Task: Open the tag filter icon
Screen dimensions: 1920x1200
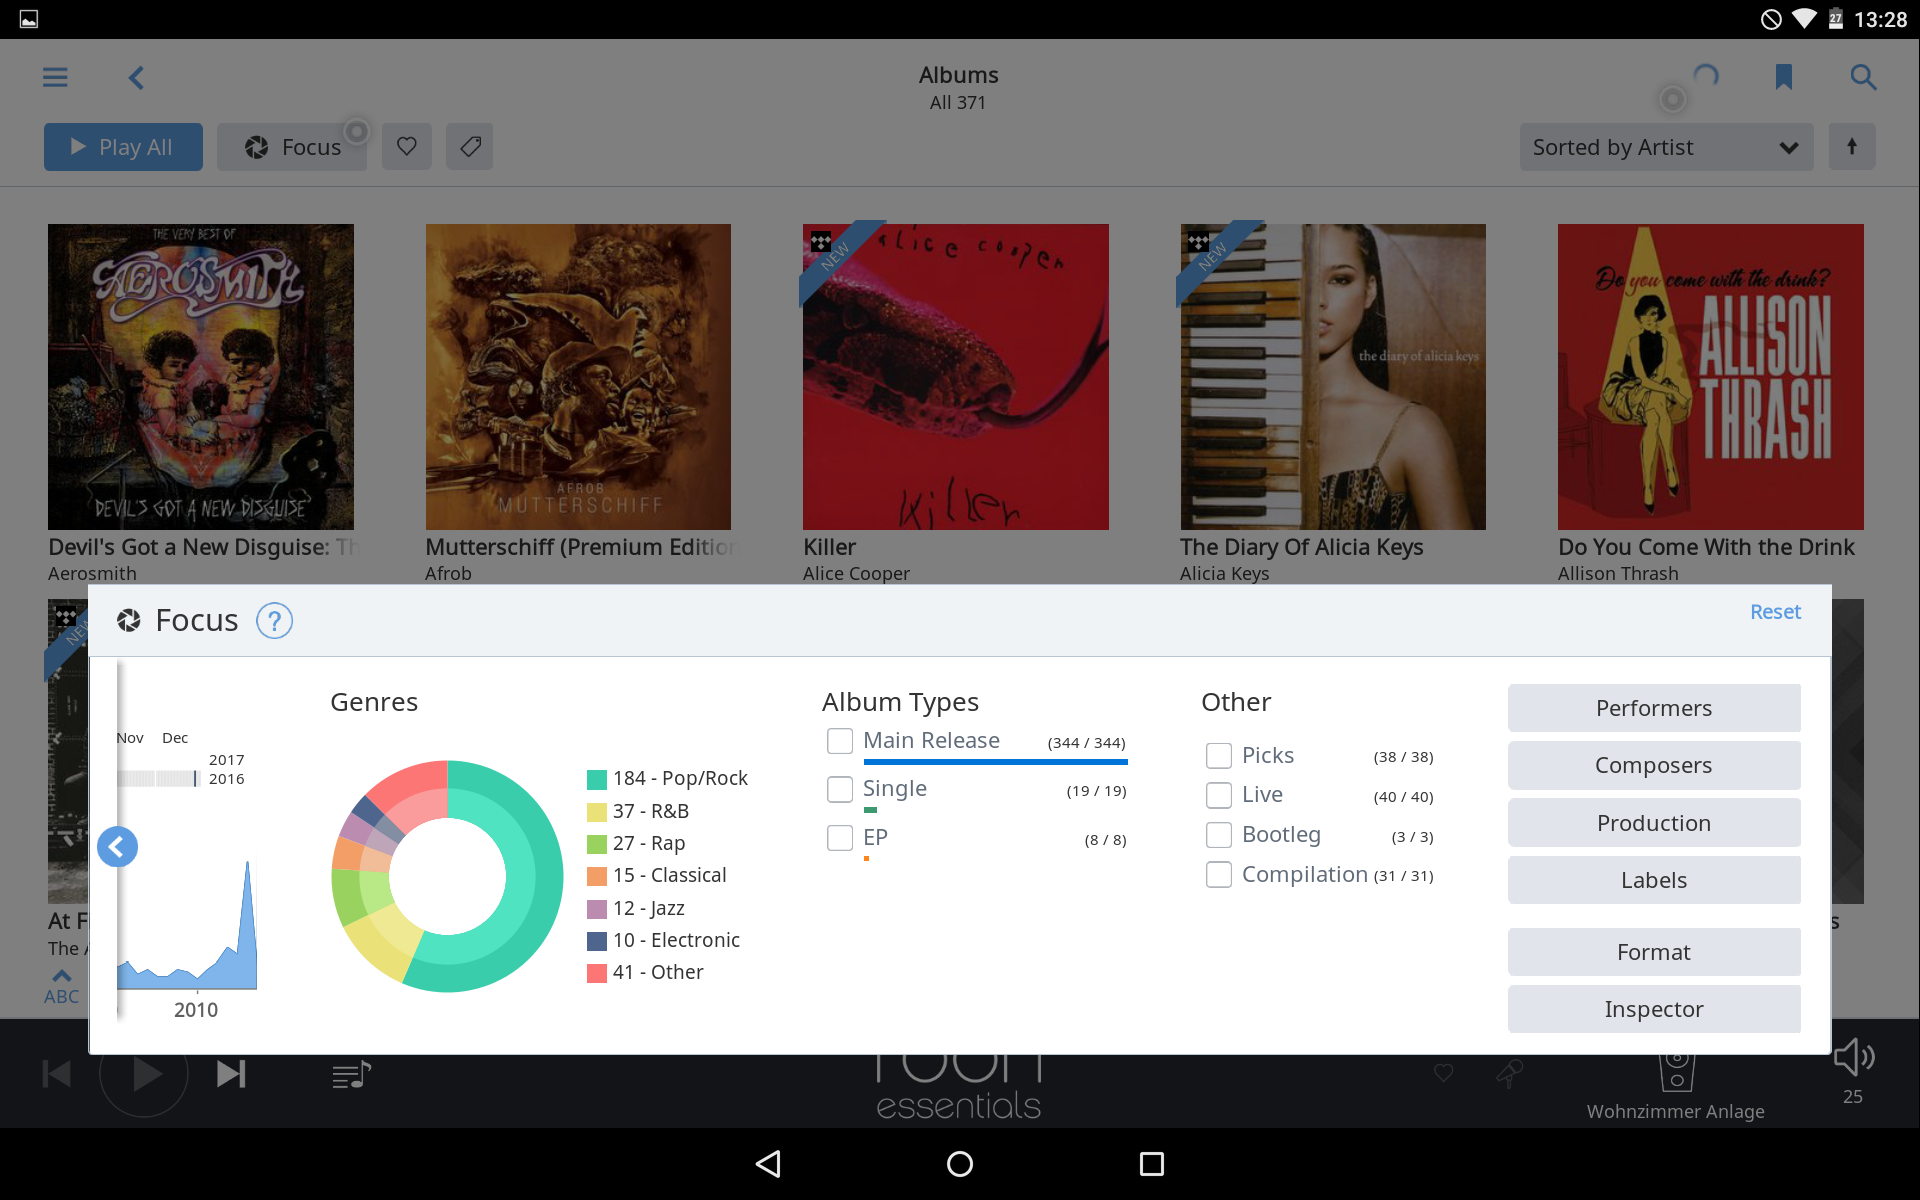Action: [x=470, y=147]
